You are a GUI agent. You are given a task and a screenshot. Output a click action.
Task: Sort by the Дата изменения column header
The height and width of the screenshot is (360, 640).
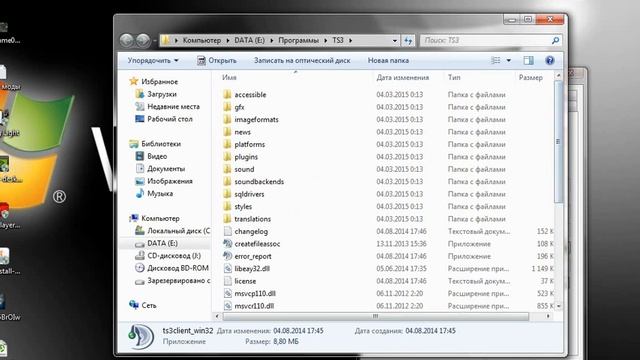[x=402, y=78]
